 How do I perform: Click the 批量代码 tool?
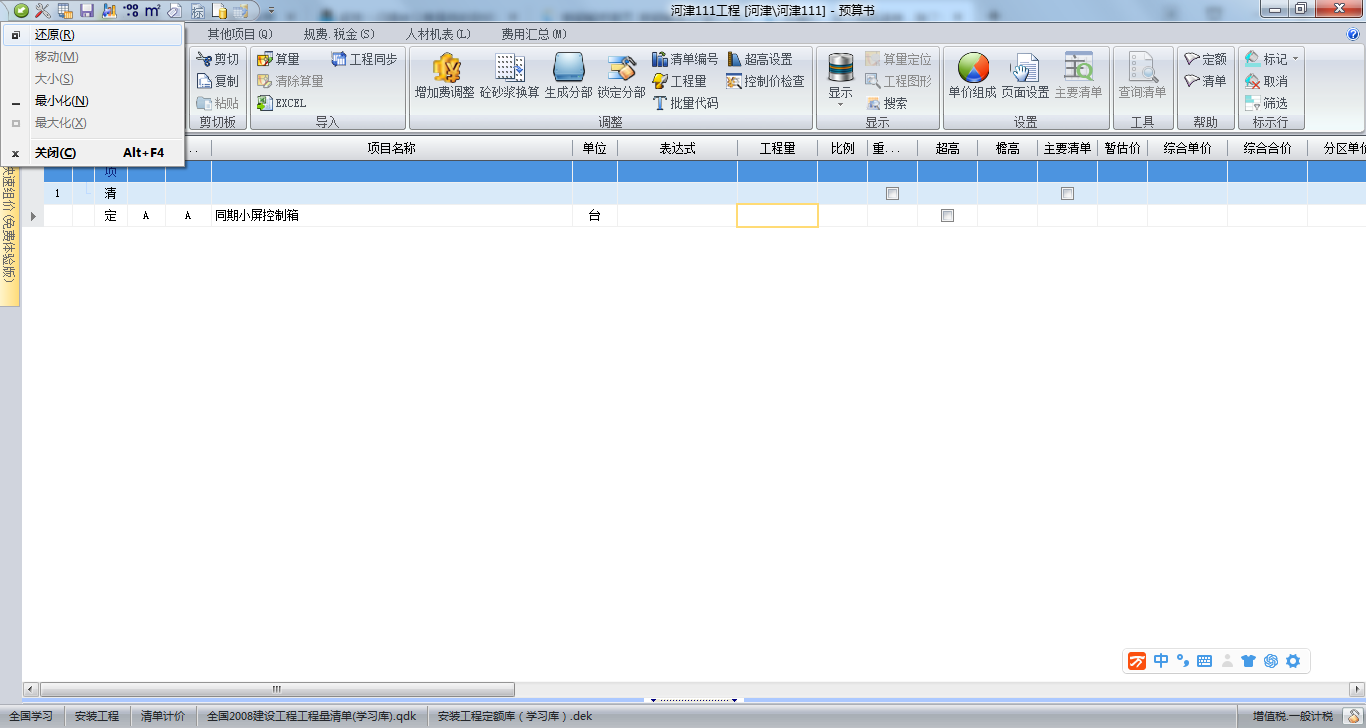685,103
